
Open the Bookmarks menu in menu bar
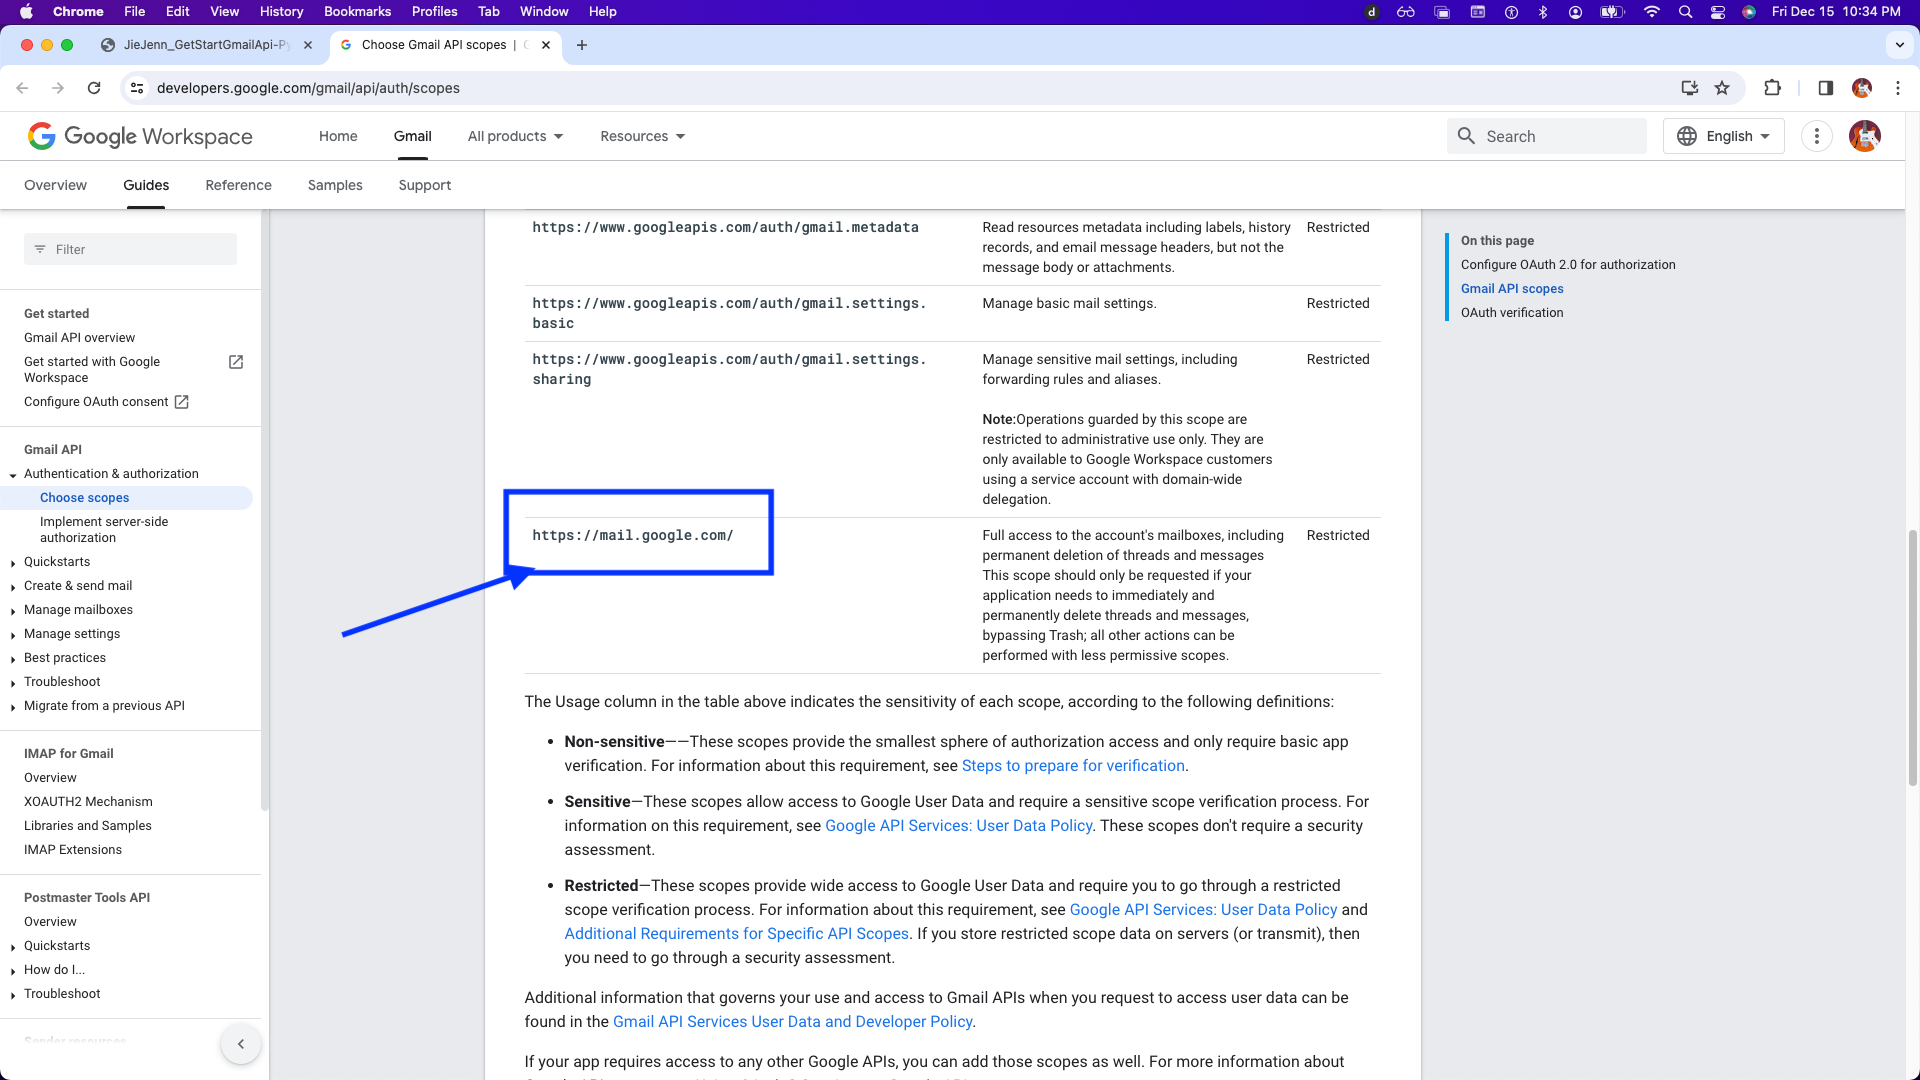pos(357,12)
